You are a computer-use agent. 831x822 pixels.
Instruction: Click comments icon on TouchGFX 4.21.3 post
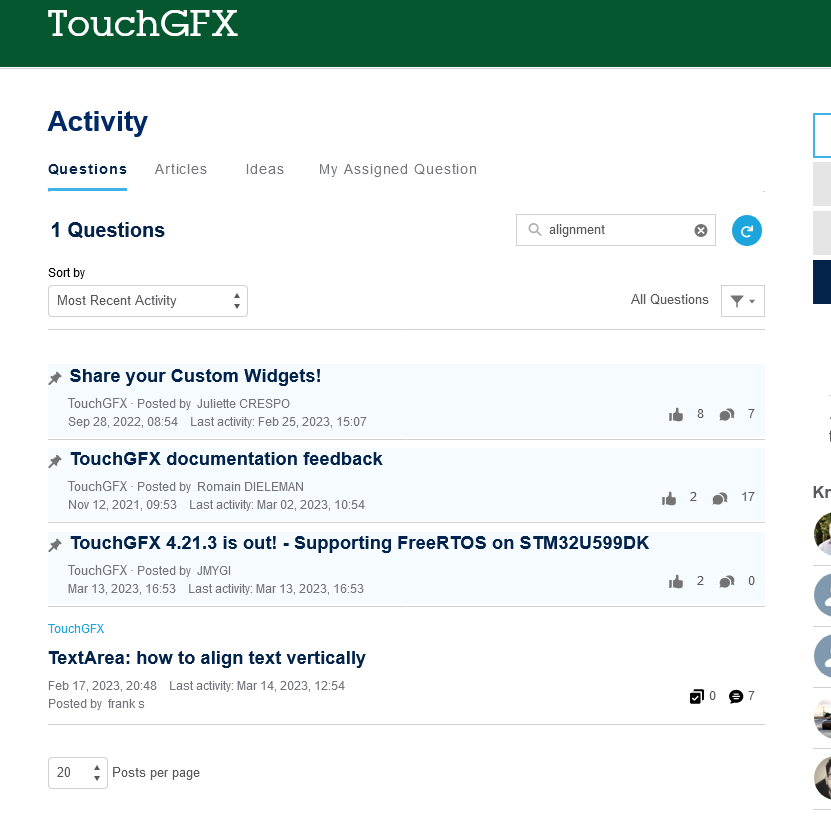(727, 582)
